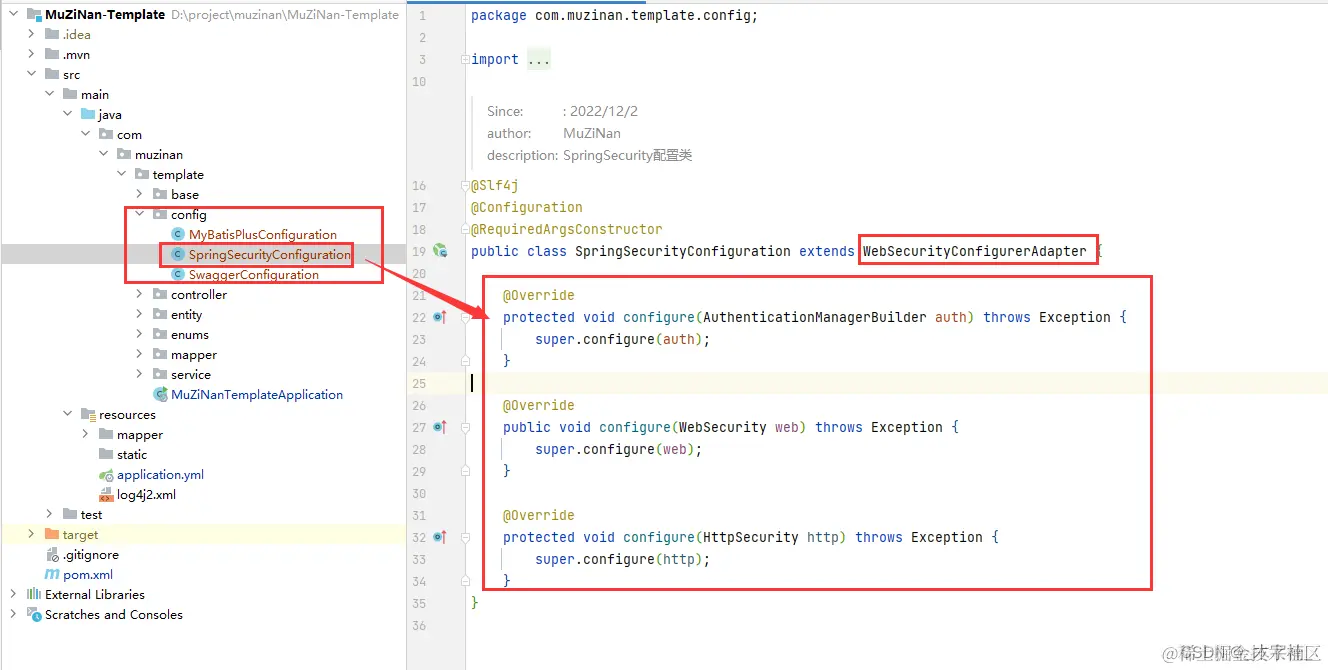Collapse the src folder
1328x670 pixels.
point(32,75)
